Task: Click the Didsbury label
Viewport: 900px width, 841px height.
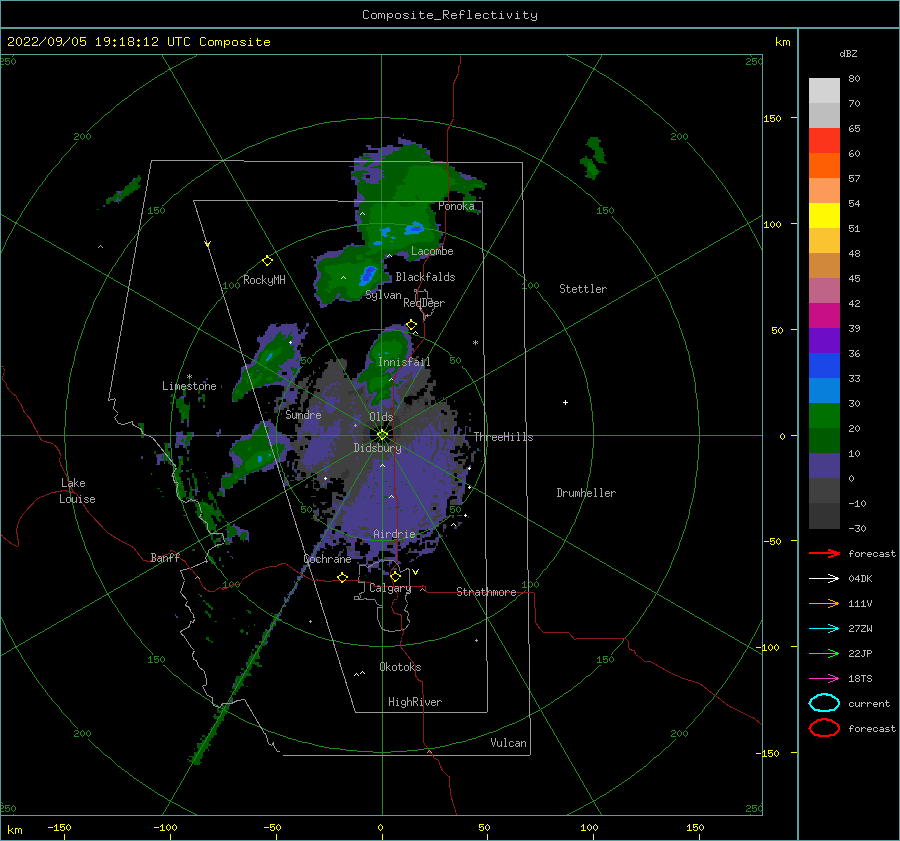Action: point(378,448)
